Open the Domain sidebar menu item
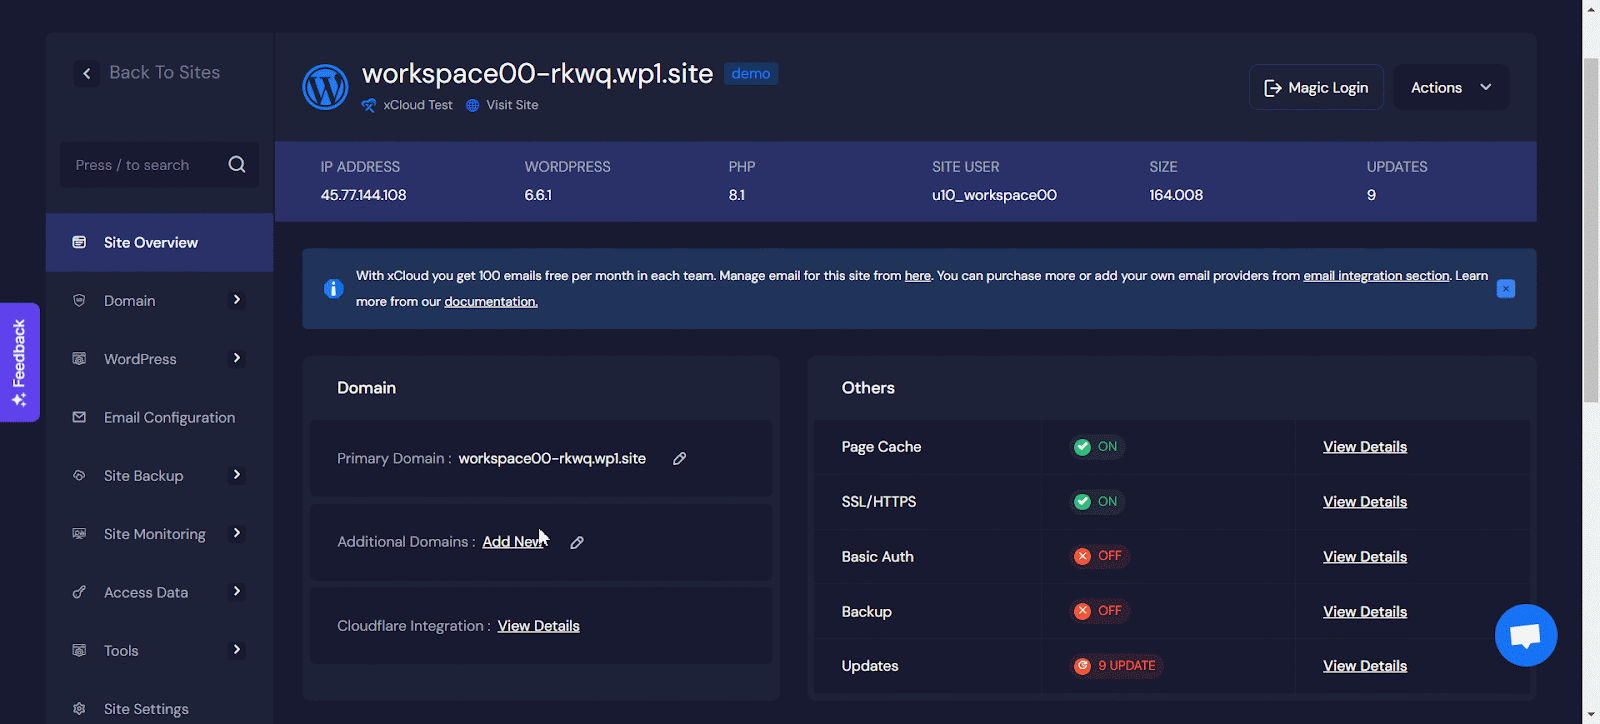 pyautogui.click(x=160, y=300)
